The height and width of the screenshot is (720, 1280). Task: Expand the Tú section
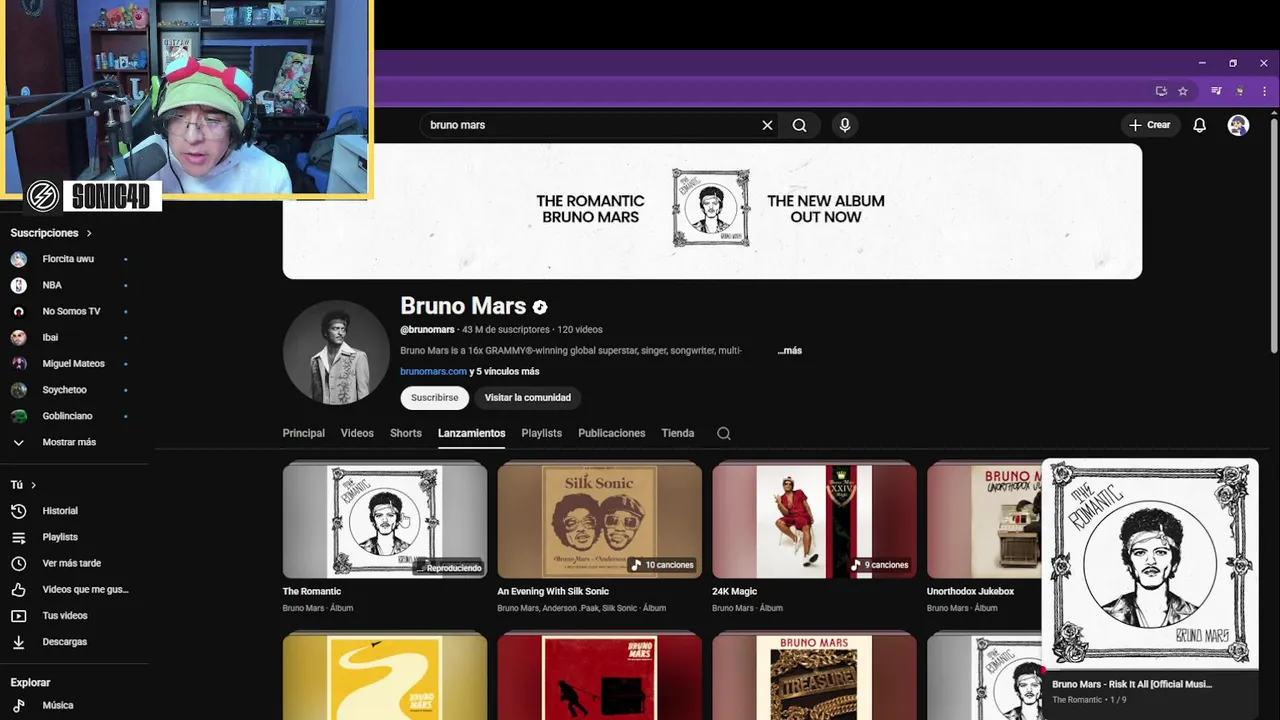23,485
